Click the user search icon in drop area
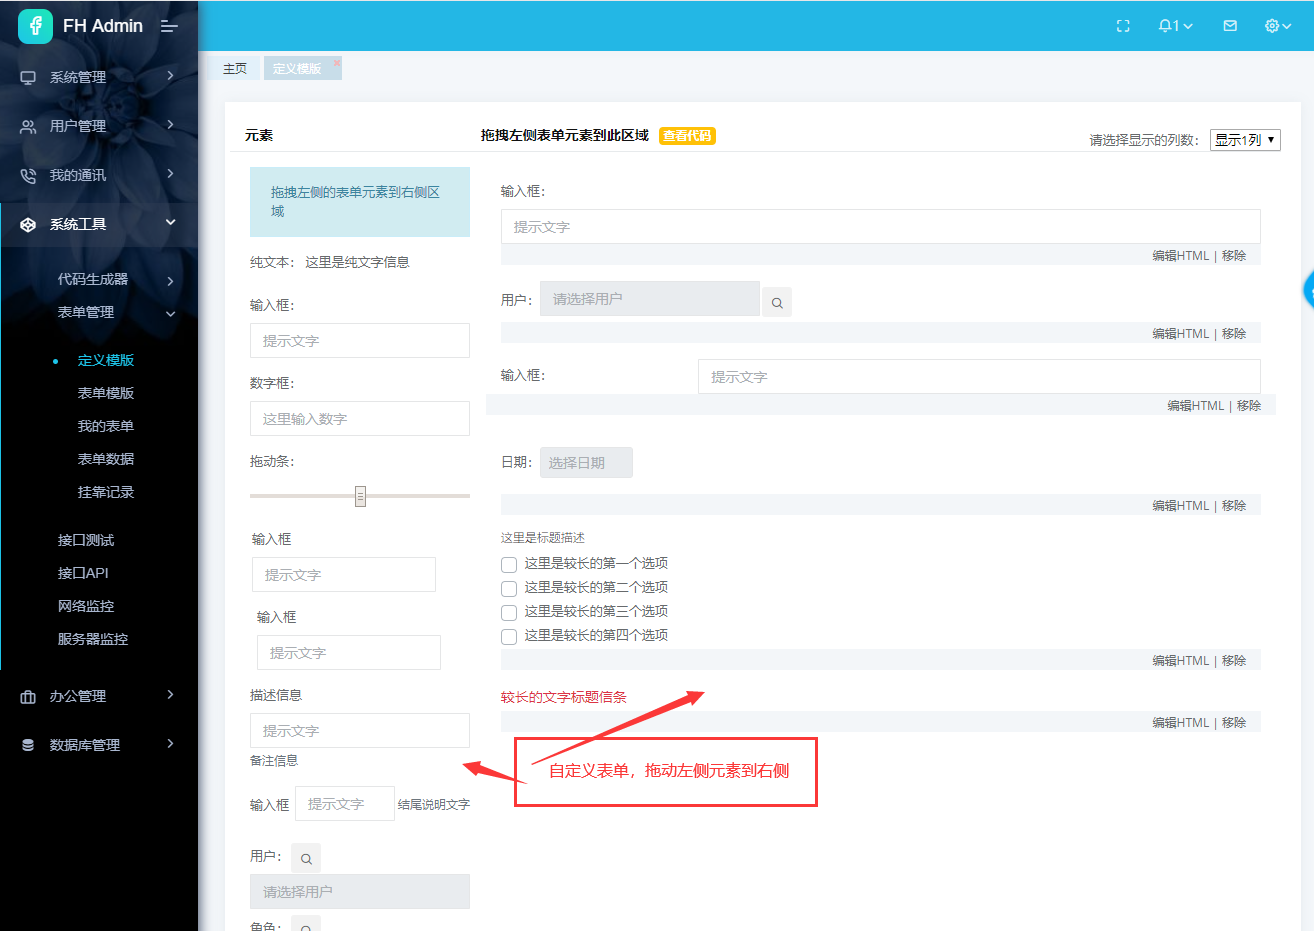This screenshot has width=1314, height=931. [777, 302]
